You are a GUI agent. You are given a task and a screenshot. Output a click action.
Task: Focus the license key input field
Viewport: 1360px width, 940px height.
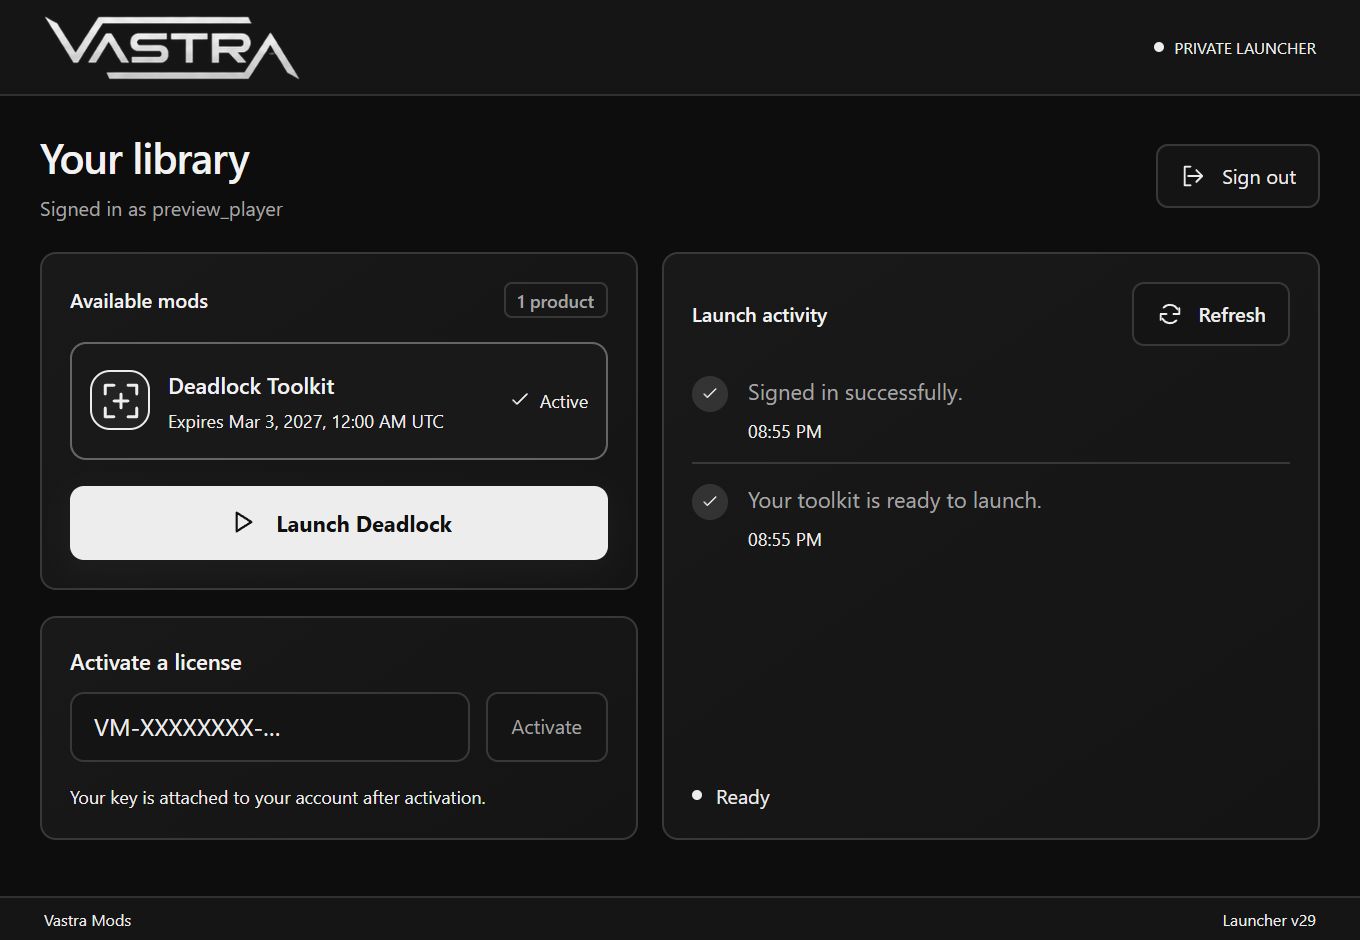270,727
